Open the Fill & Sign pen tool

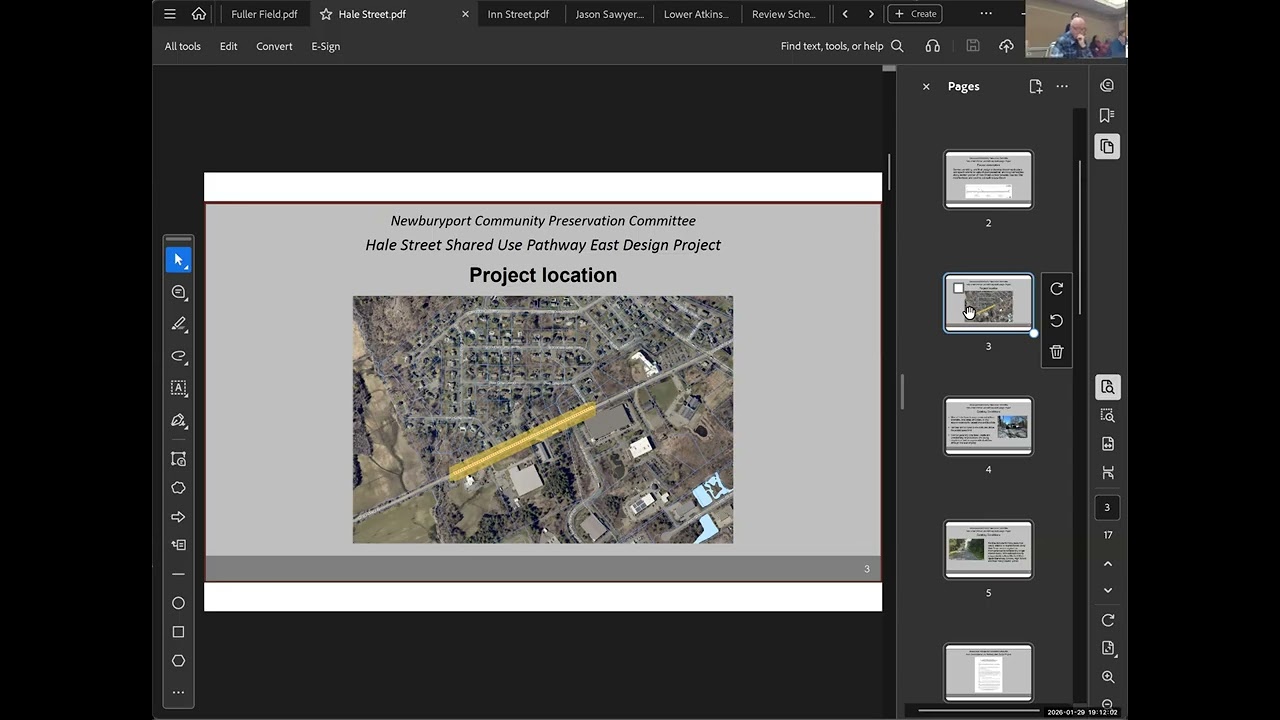pos(178,420)
